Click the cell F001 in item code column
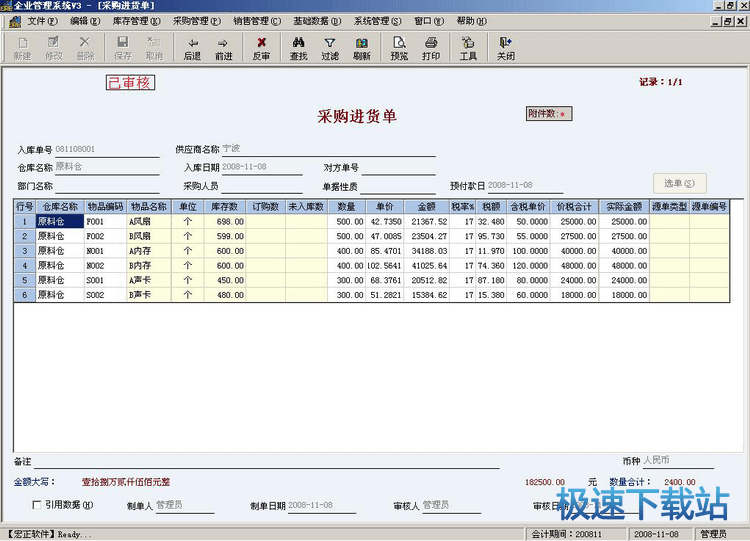This screenshot has height=541, width=750. (x=106, y=221)
